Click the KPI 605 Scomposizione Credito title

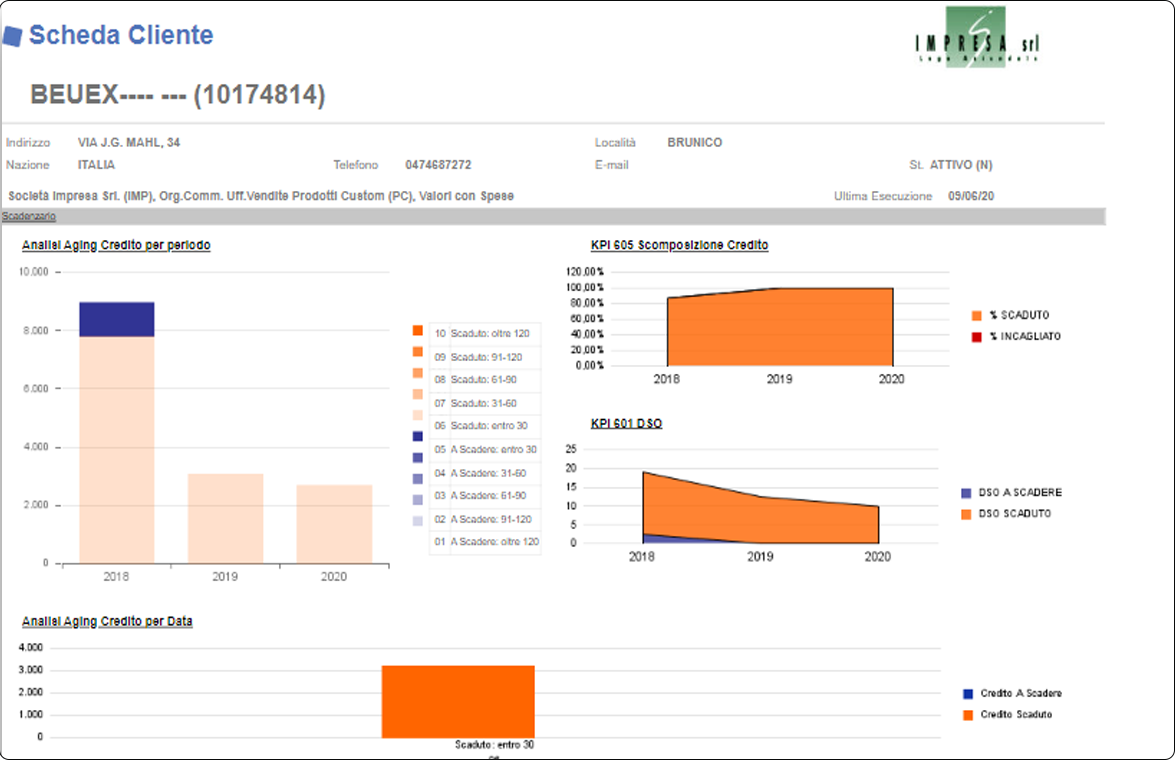click(680, 245)
